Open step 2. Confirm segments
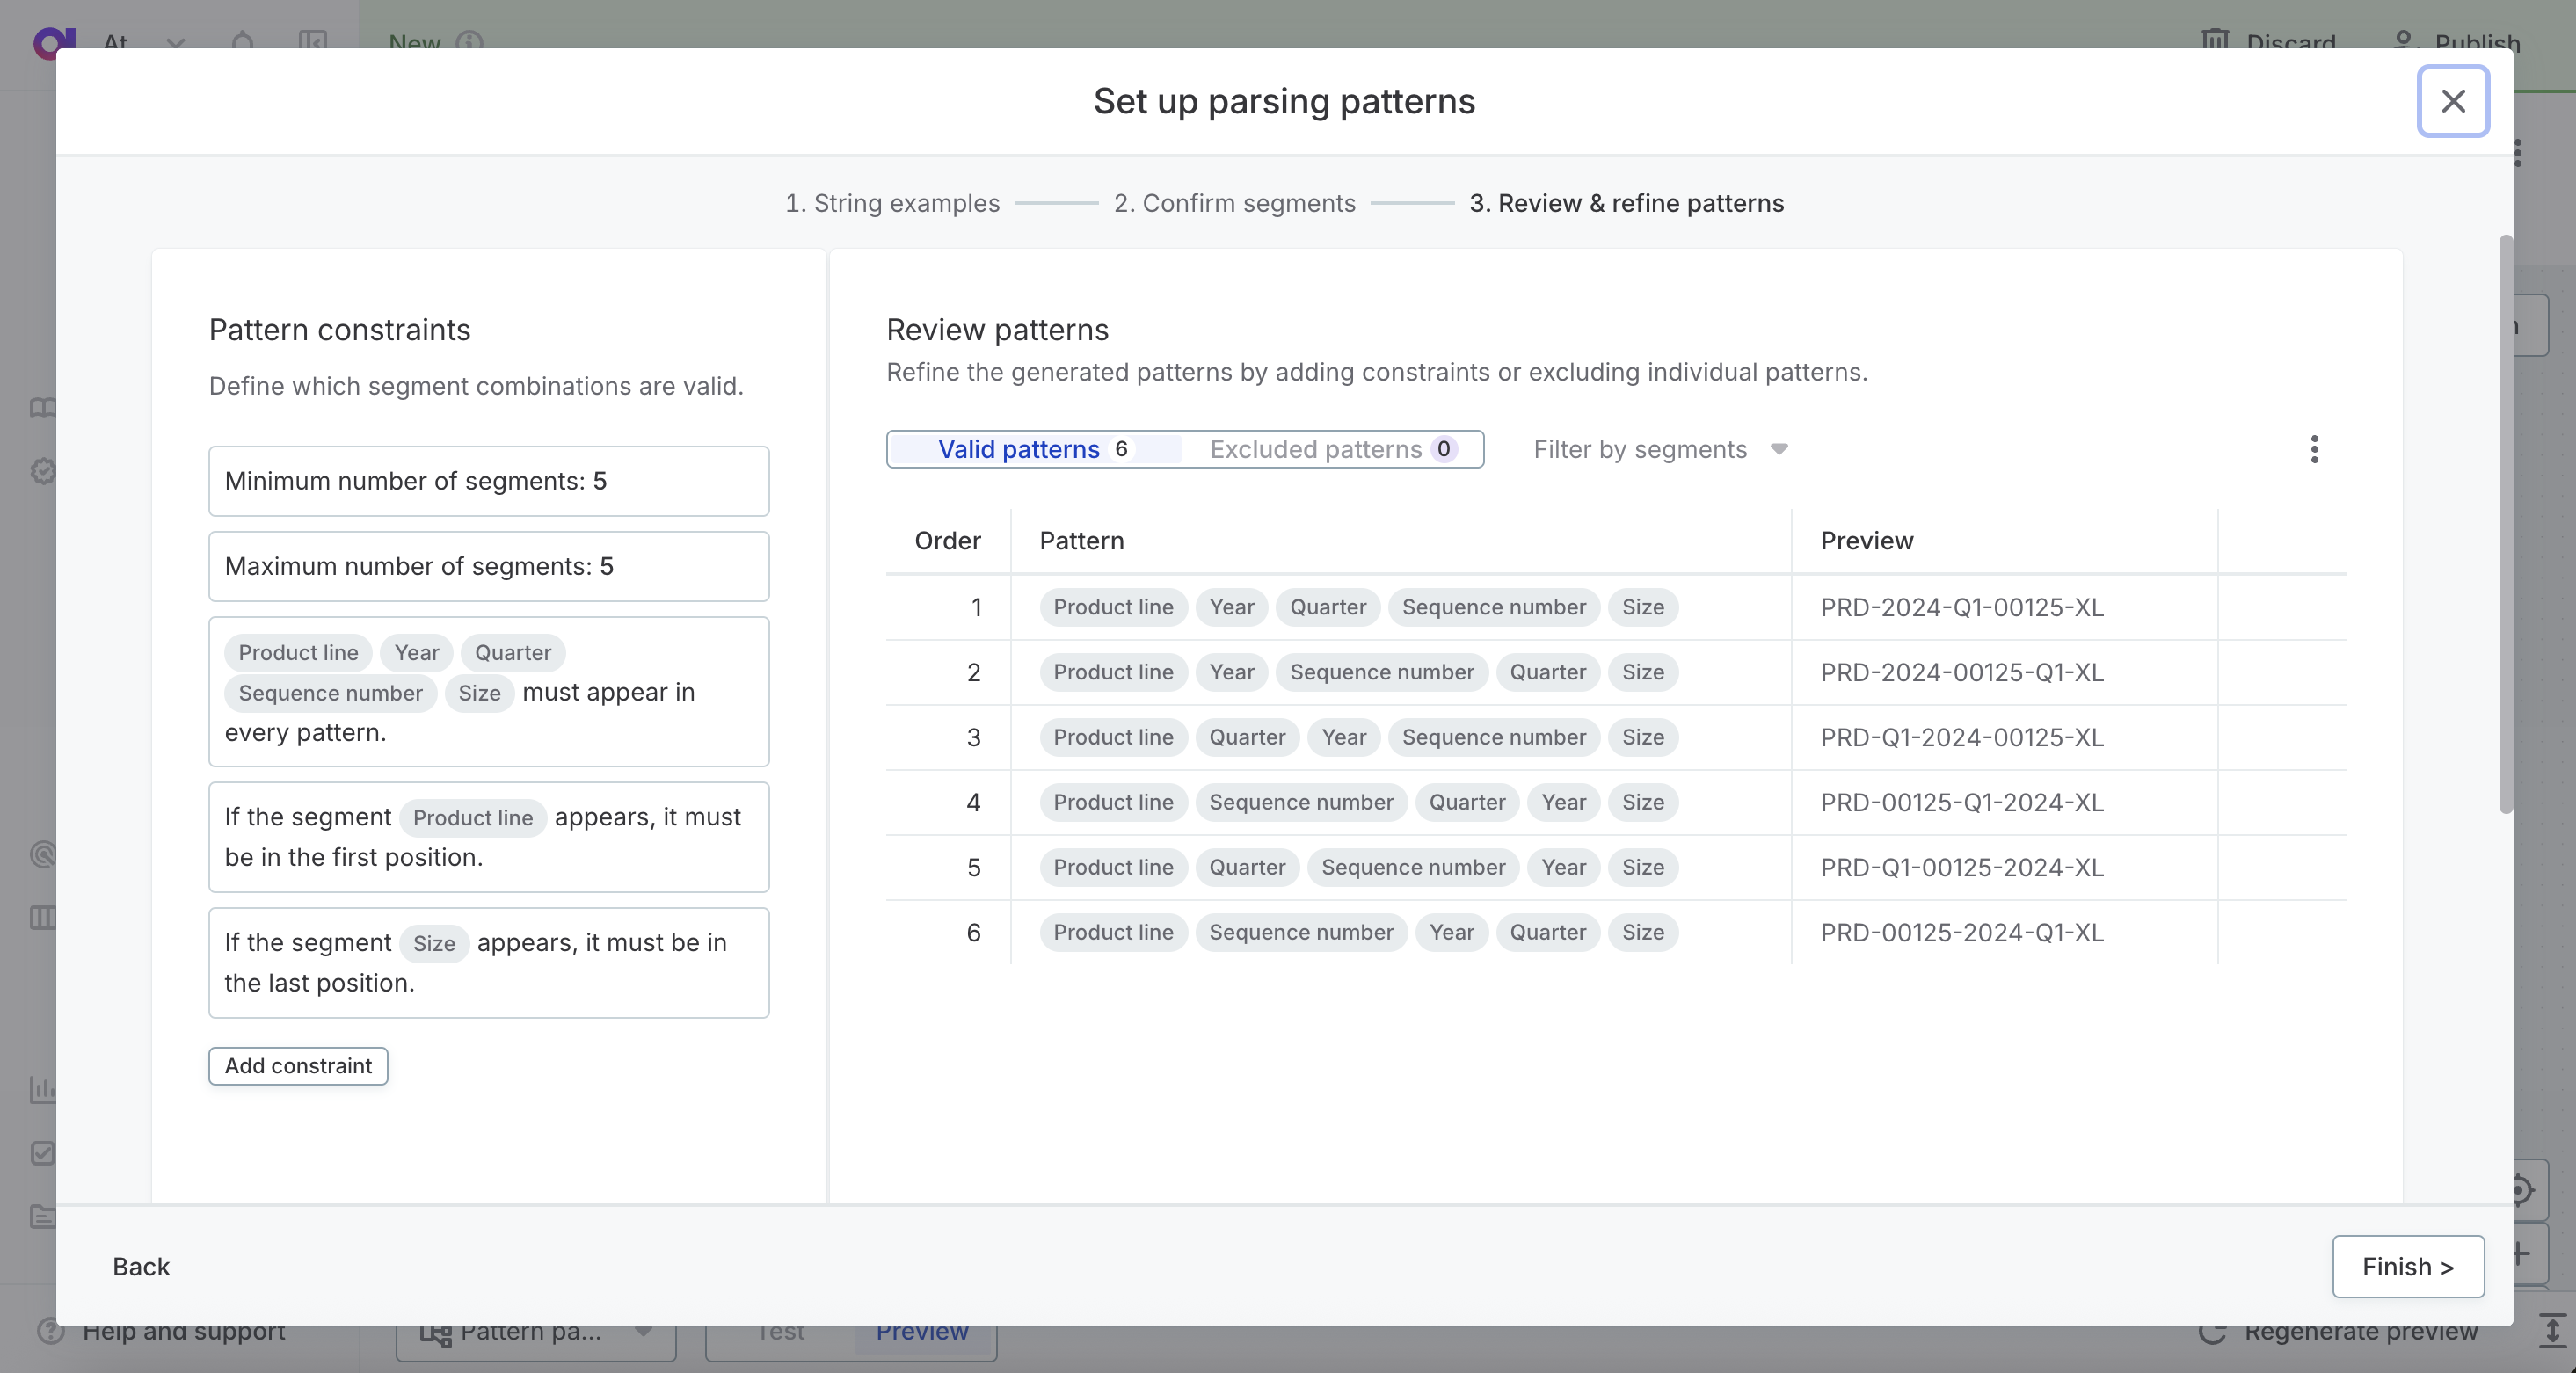This screenshot has width=2576, height=1373. coord(1235,203)
